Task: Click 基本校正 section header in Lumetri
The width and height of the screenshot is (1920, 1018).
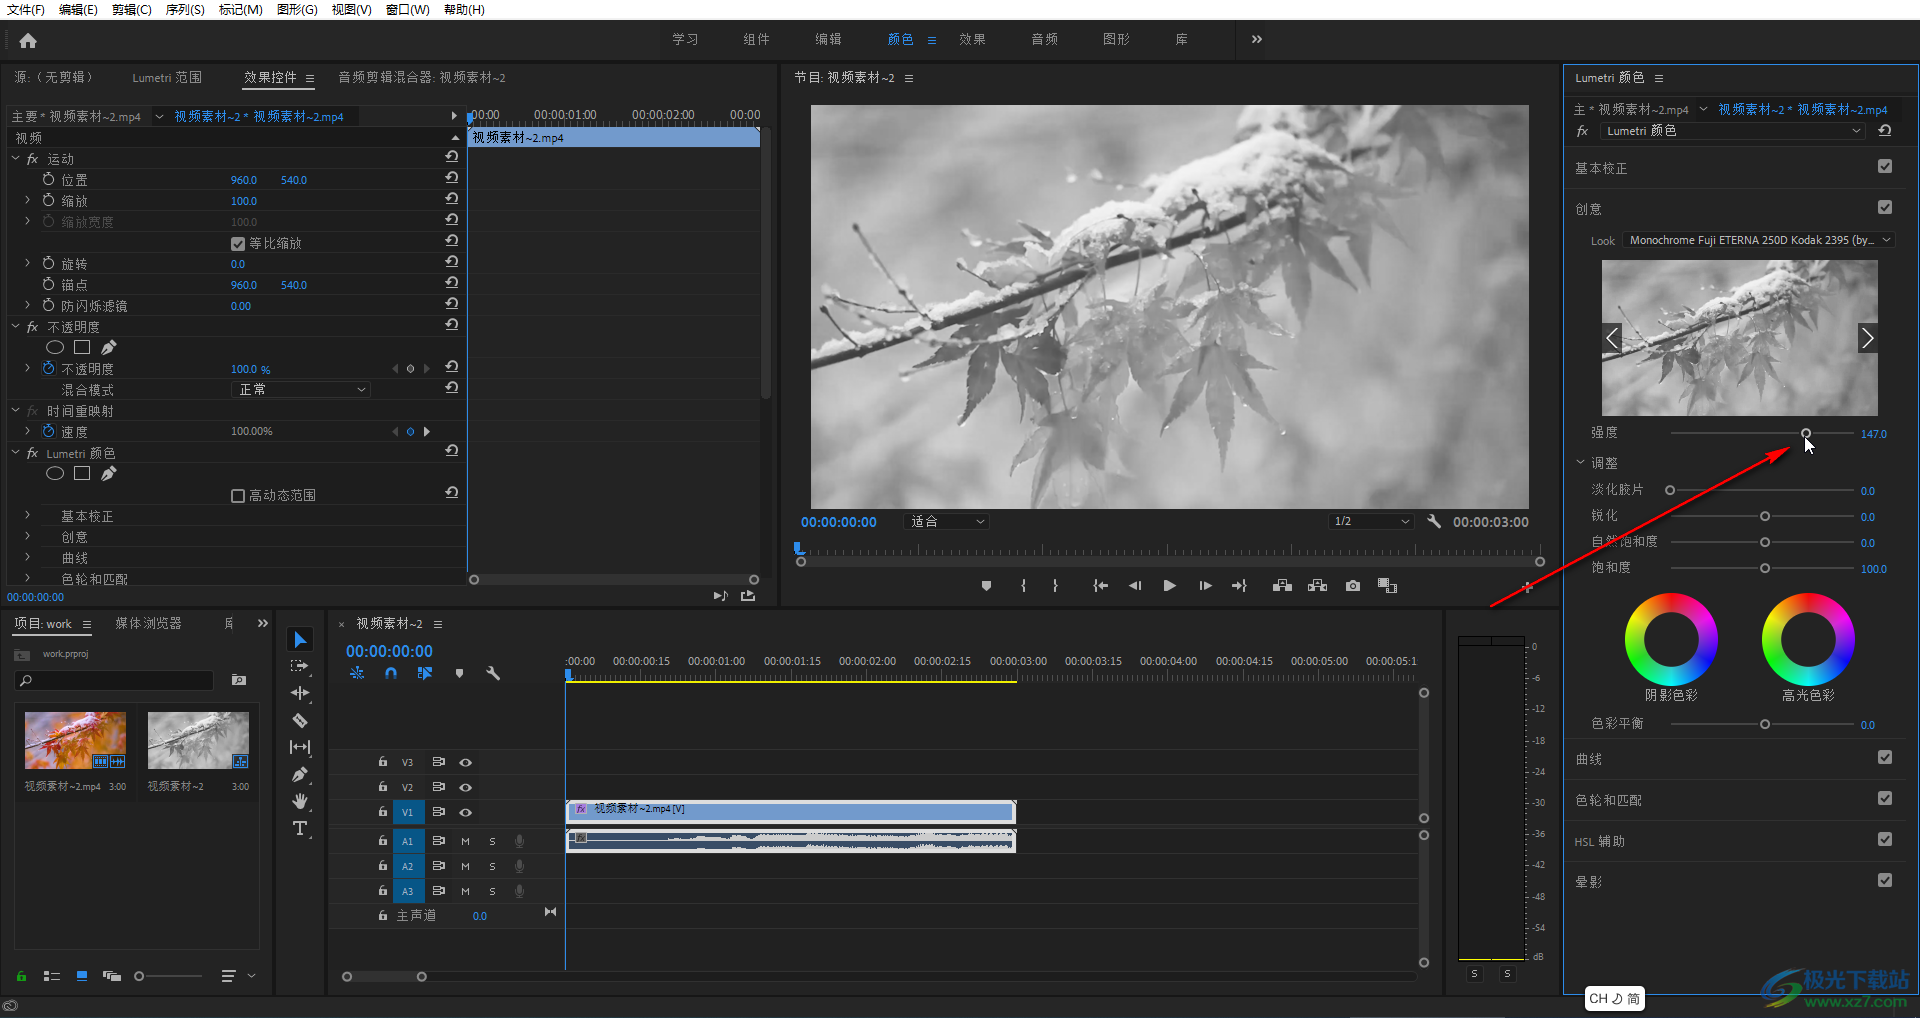Action: click(x=1601, y=168)
